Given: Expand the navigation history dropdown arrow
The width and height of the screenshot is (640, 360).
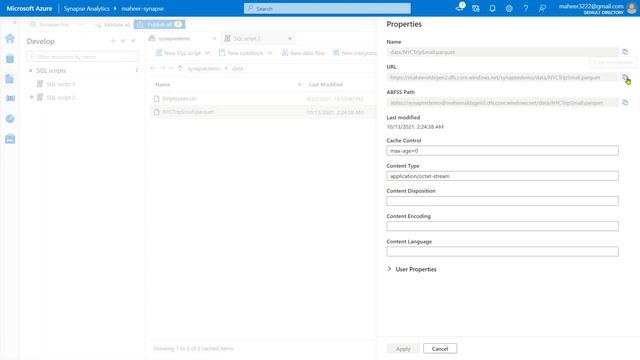Looking at the screenshot, I should click(x=171, y=68).
